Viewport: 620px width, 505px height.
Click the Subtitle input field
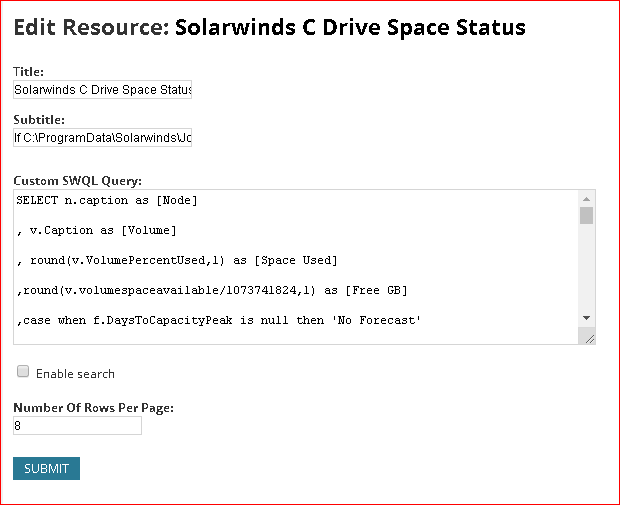102,138
